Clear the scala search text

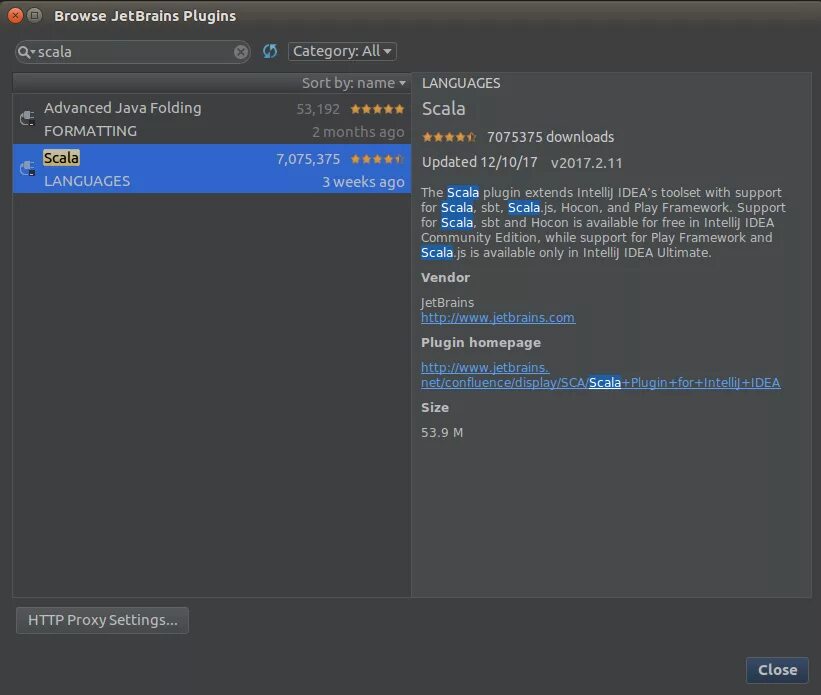(241, 52)
